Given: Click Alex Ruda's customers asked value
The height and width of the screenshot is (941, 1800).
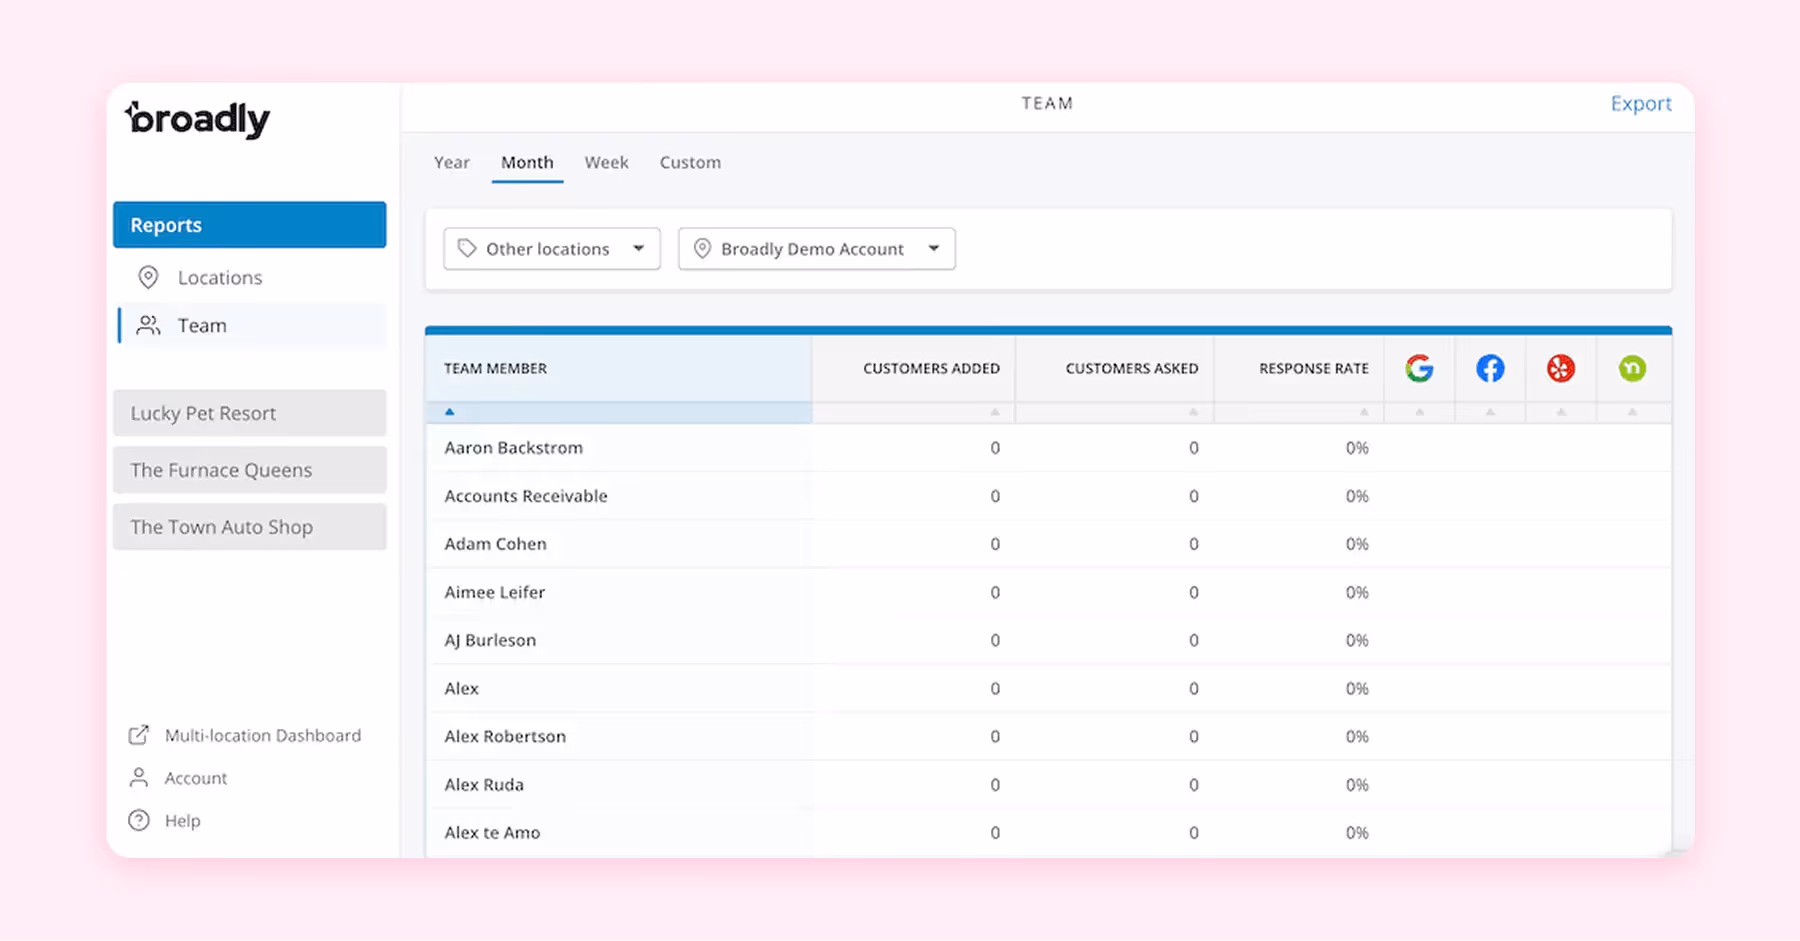Looking at the screenshot, I should pyautogui.click(x=1194, y=785).
